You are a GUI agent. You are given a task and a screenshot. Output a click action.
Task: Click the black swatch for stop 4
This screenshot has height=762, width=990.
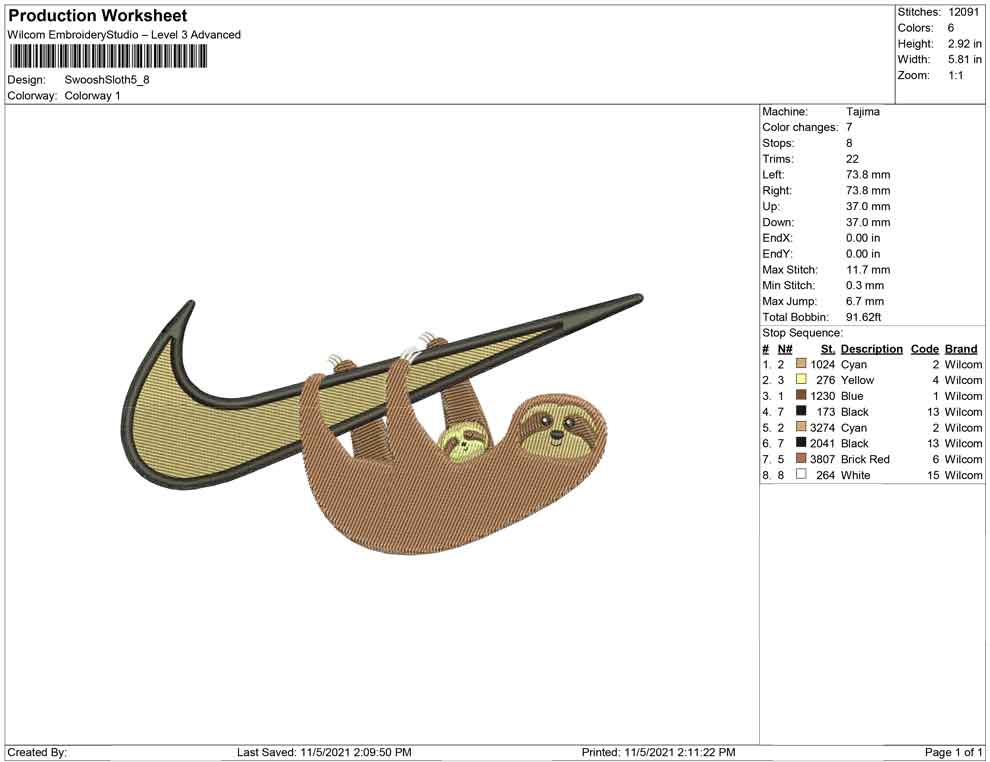click(801, 411)
